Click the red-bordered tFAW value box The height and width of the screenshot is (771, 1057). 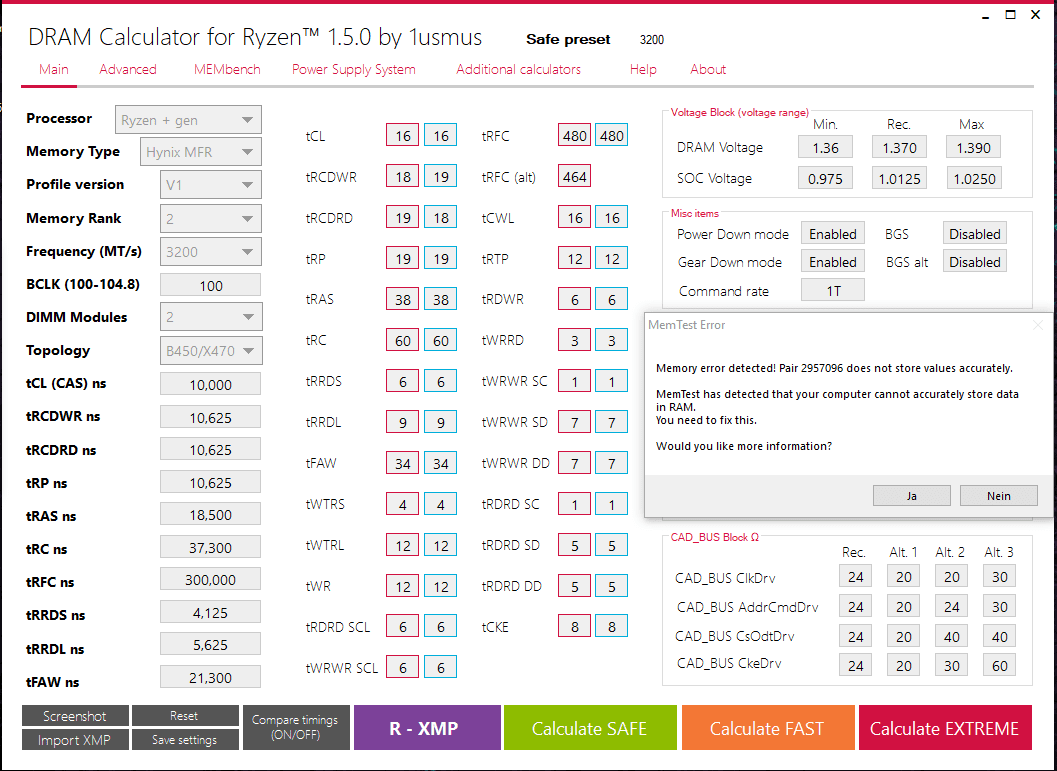(x=402, y=463)
